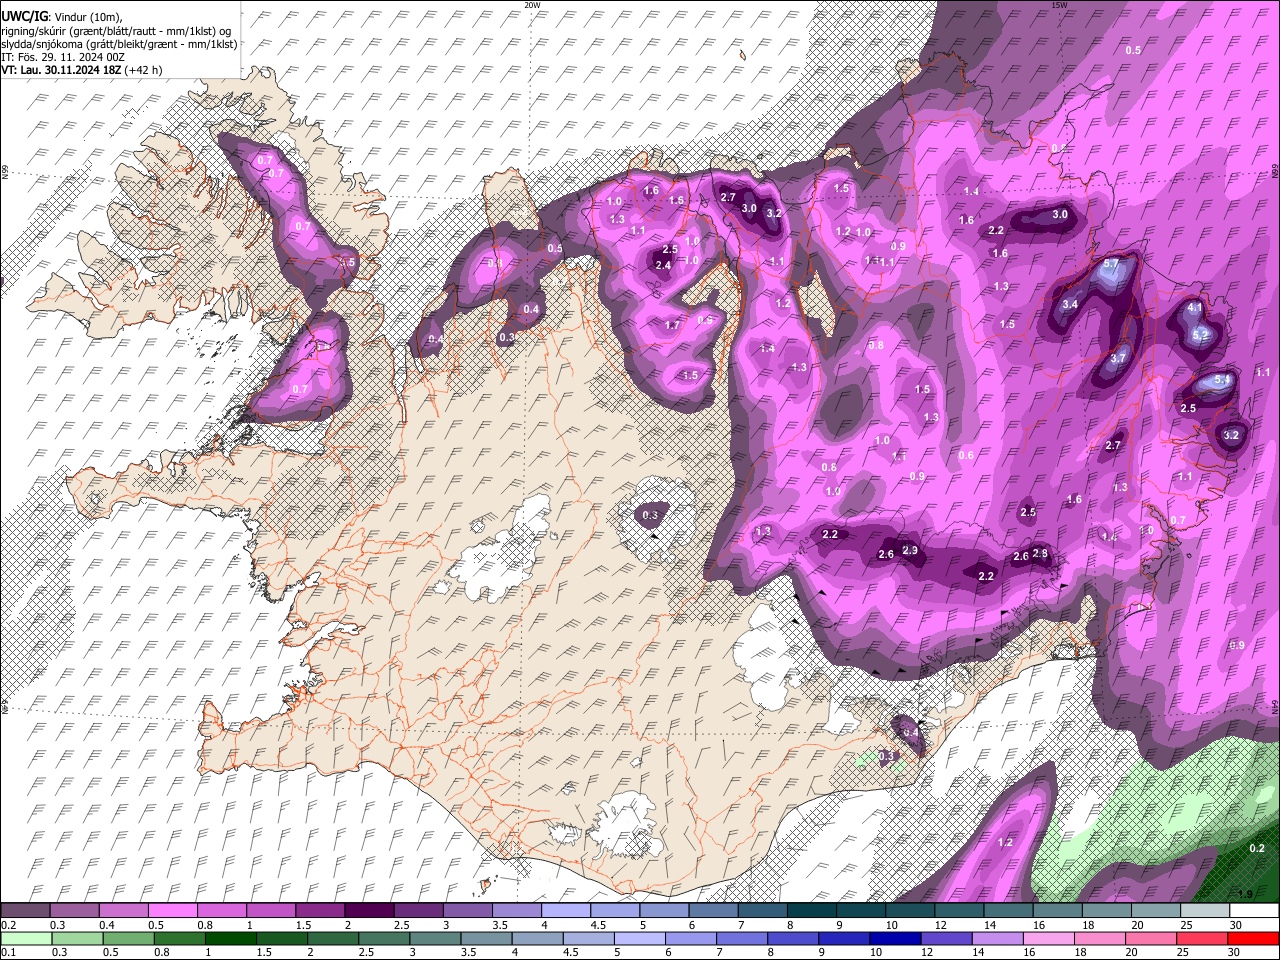Select the bright pink upper legend swatch between 0.5 and 0.8
The height and width of the screenshot is (960, 1280).
tap(172, 911)
